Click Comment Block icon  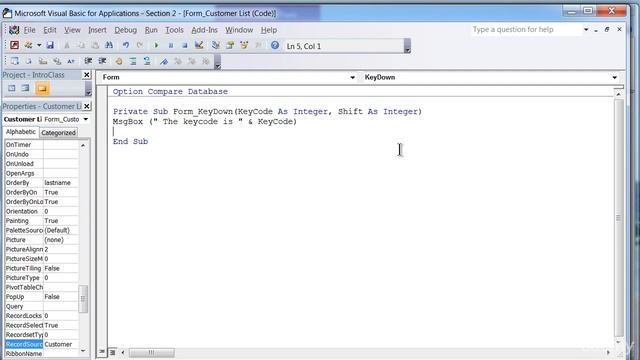133,61
